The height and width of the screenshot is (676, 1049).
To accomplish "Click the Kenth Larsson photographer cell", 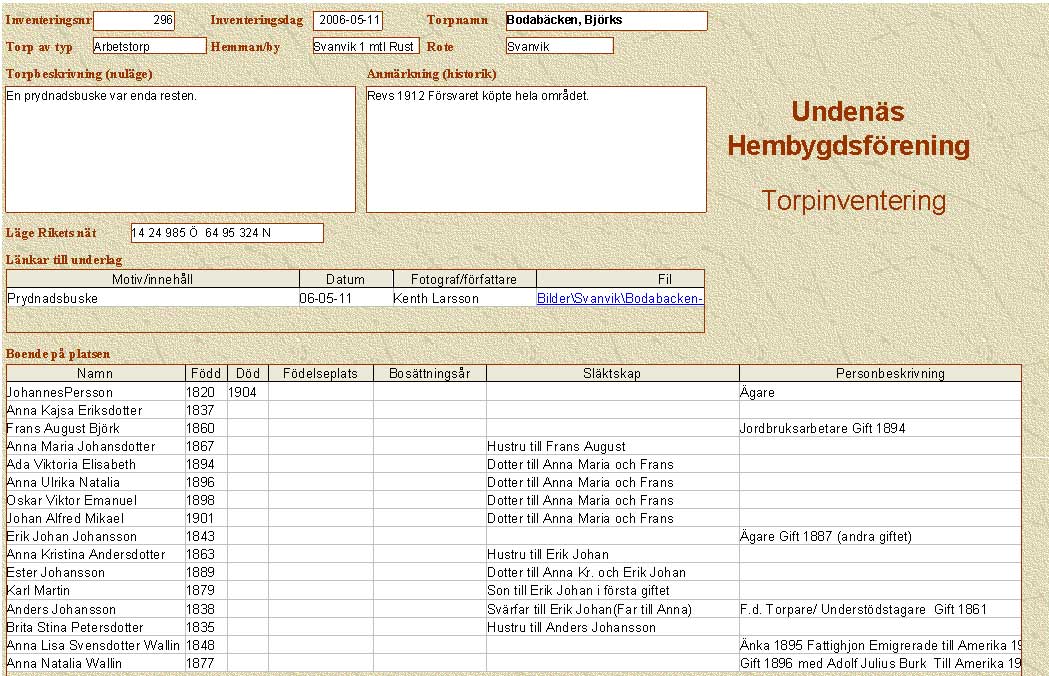I will (436, 298).
